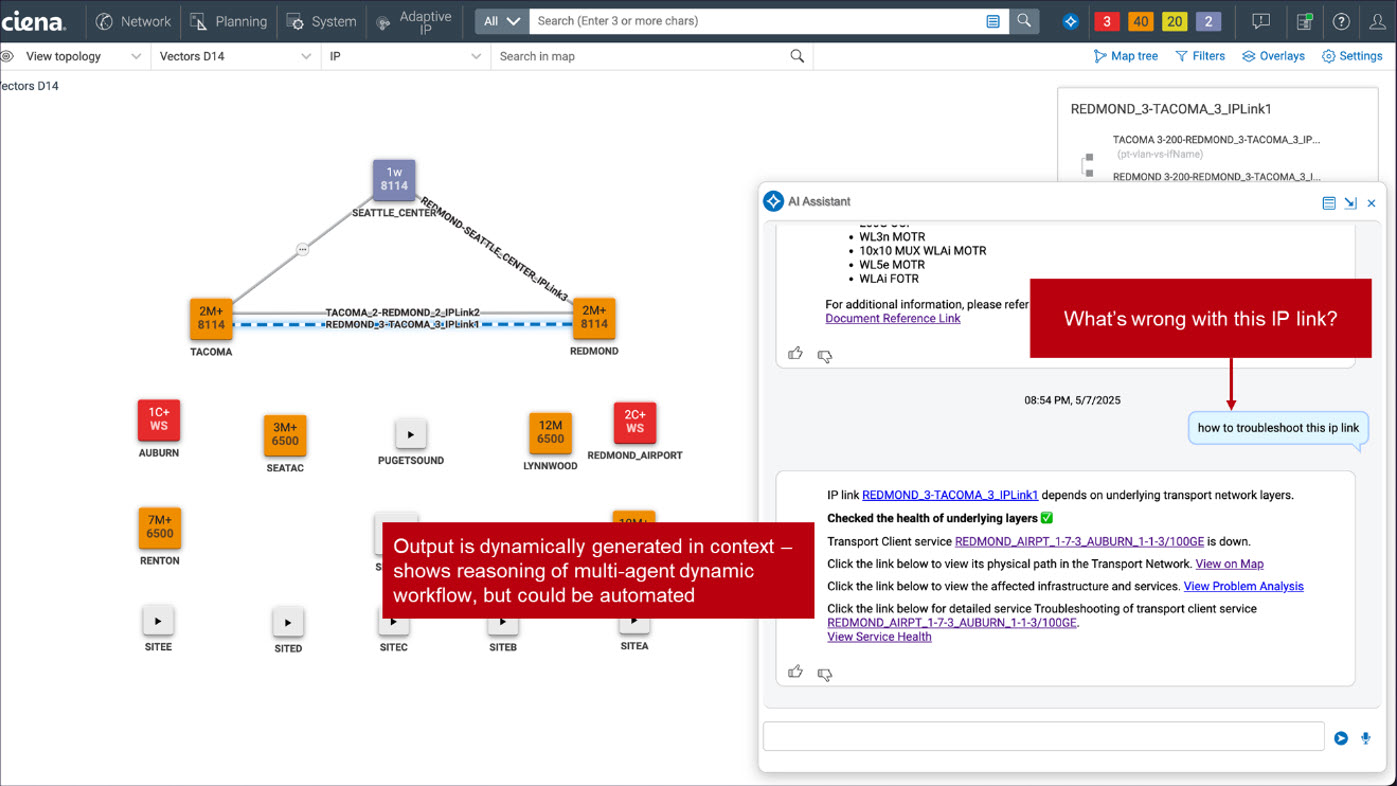Screen dimensions: 1397x786
Task: Click the Ciena logo
Action: point(34,21)
